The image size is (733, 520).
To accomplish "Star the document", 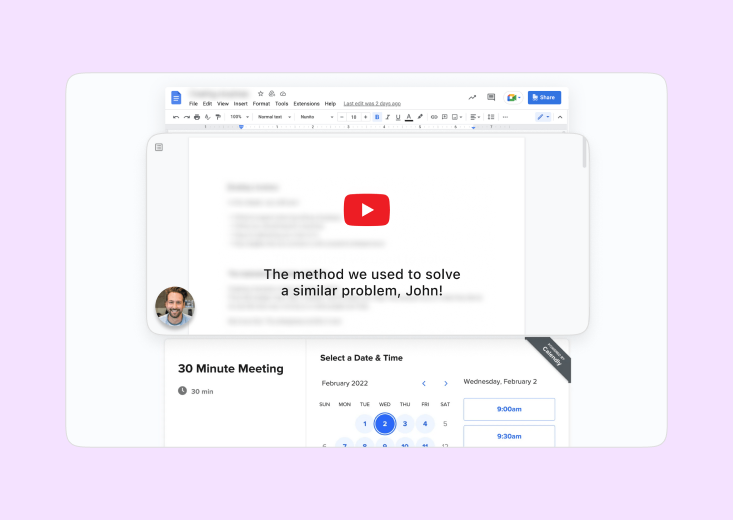I will [260, 94].
